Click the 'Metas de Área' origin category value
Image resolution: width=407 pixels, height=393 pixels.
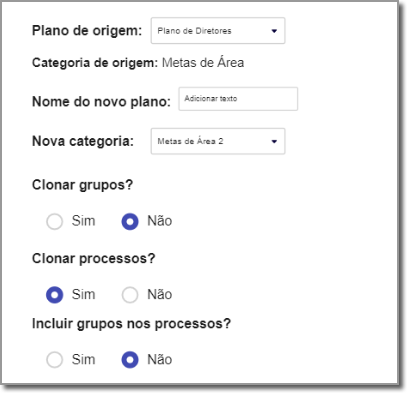[203, 63]
